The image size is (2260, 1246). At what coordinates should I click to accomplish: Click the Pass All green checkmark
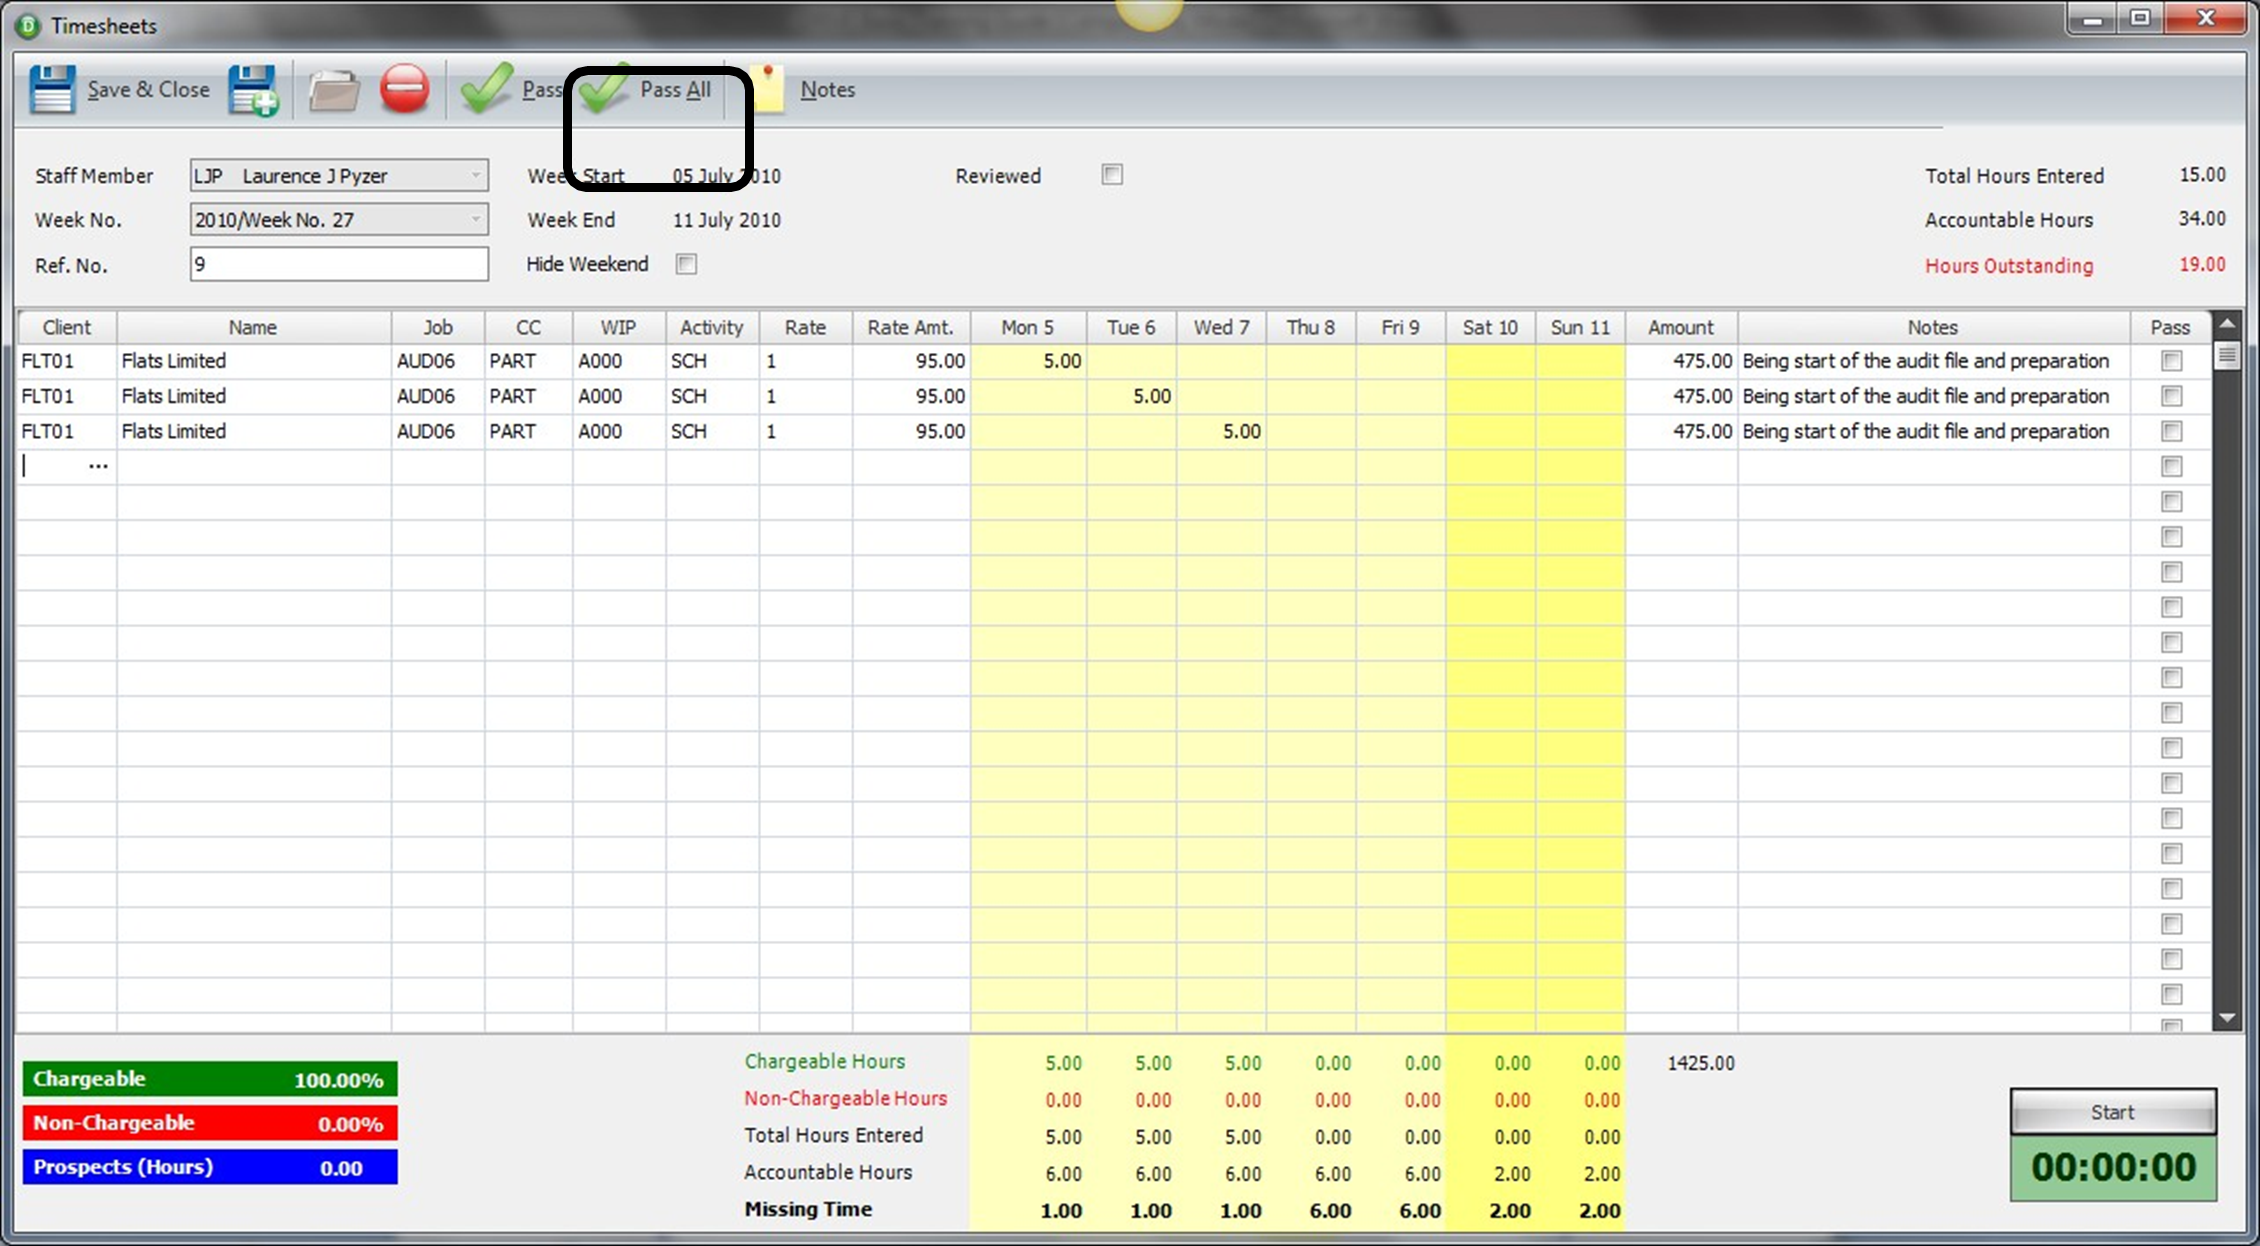pos(605,88)
